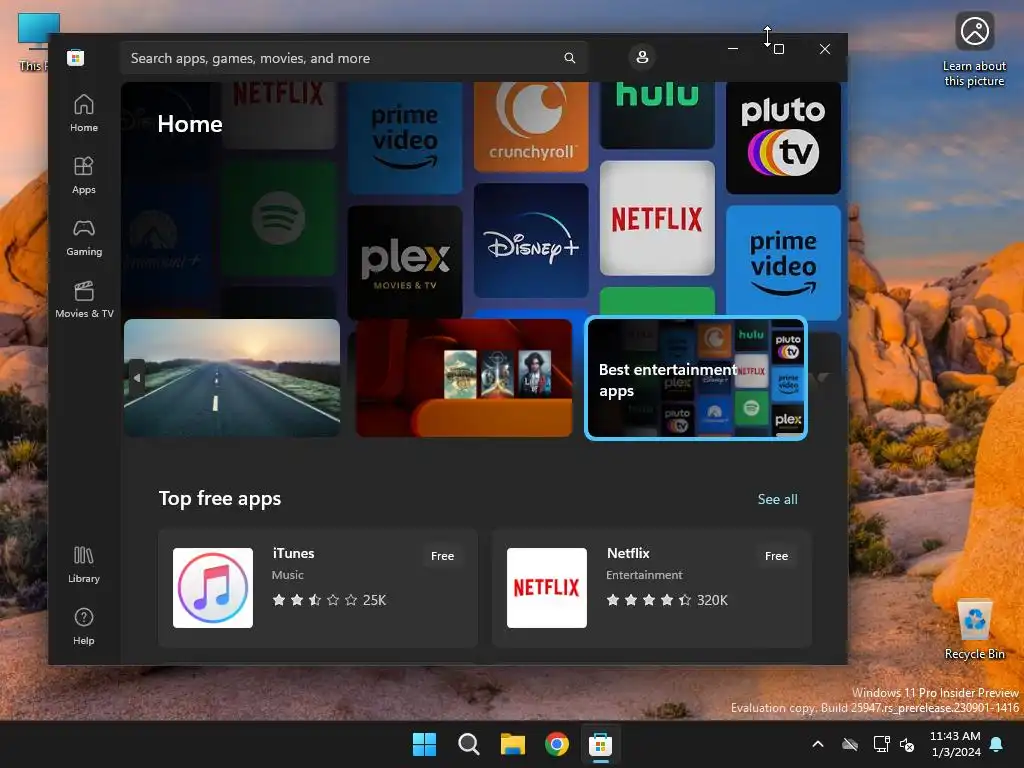Open the road landscape spotlight card
1024x768 pixels.
[232, 378]
